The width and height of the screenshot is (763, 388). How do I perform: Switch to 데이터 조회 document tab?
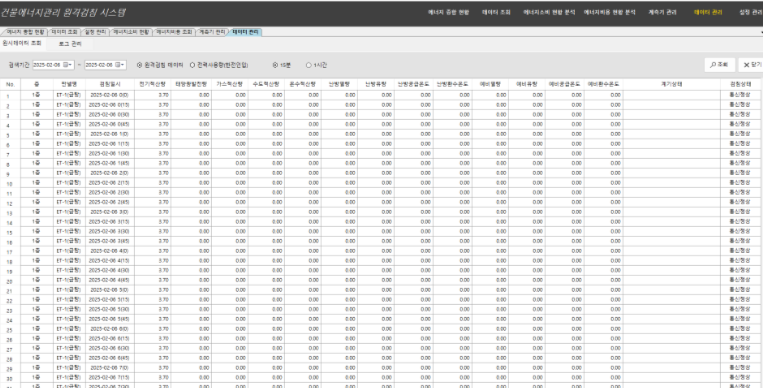[x=64, y=32]
